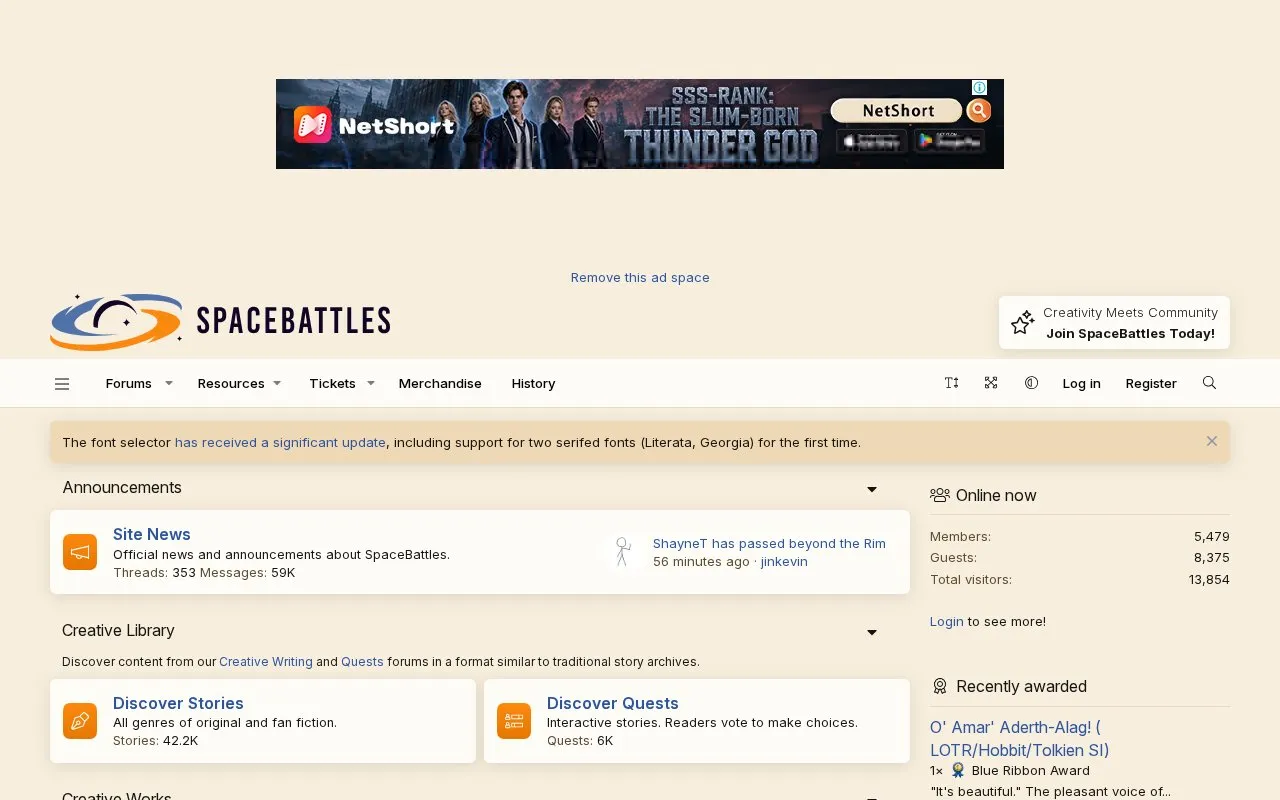Viewport: 1280px width, 800px height.
Task: Click the ad info icon on banner
Action: click(980, 88)
